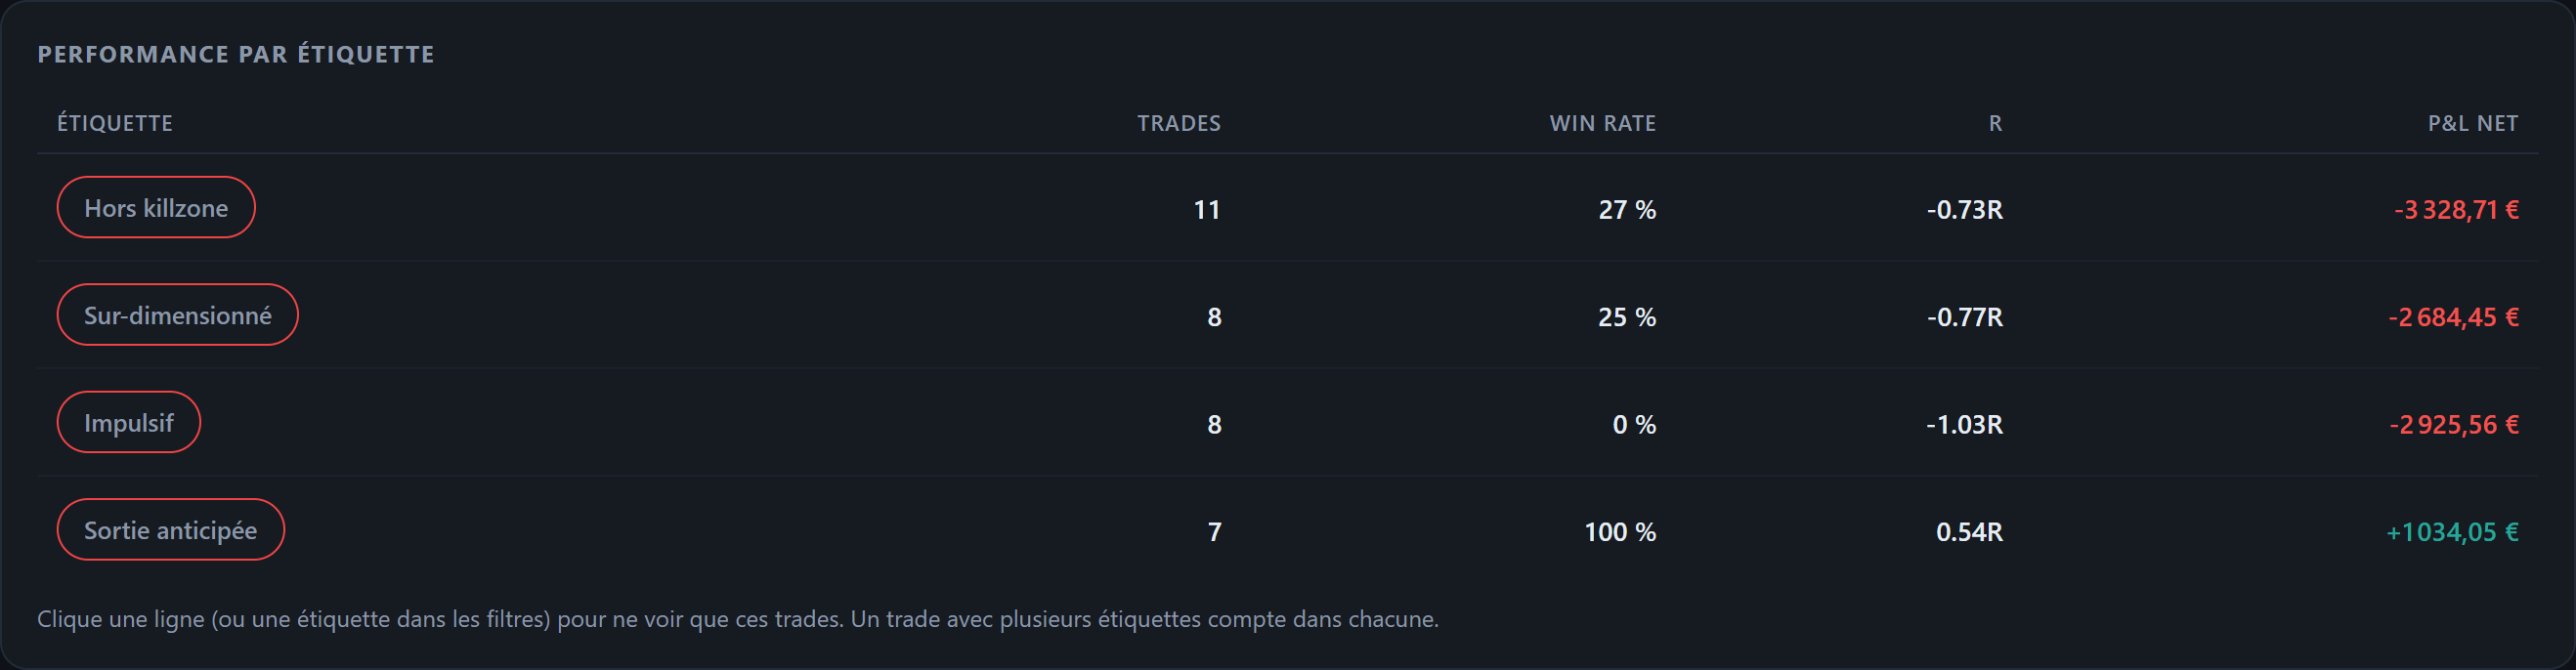Viewport: 2576px width, 670px height.
Task: Click the -0.77R value in Sur-dimensionné row
Action: click(x=1964, y=317)
